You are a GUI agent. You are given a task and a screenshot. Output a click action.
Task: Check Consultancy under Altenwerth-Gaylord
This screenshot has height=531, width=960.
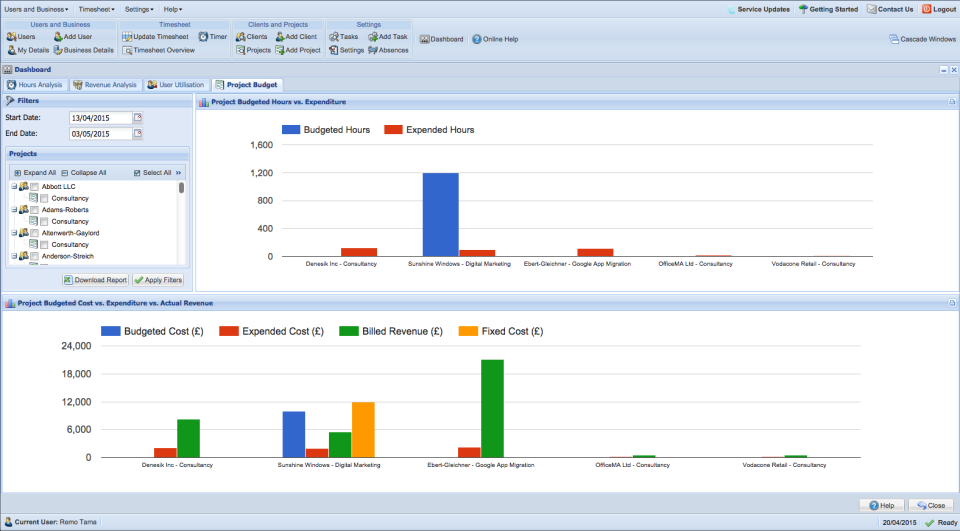[44, 245]
